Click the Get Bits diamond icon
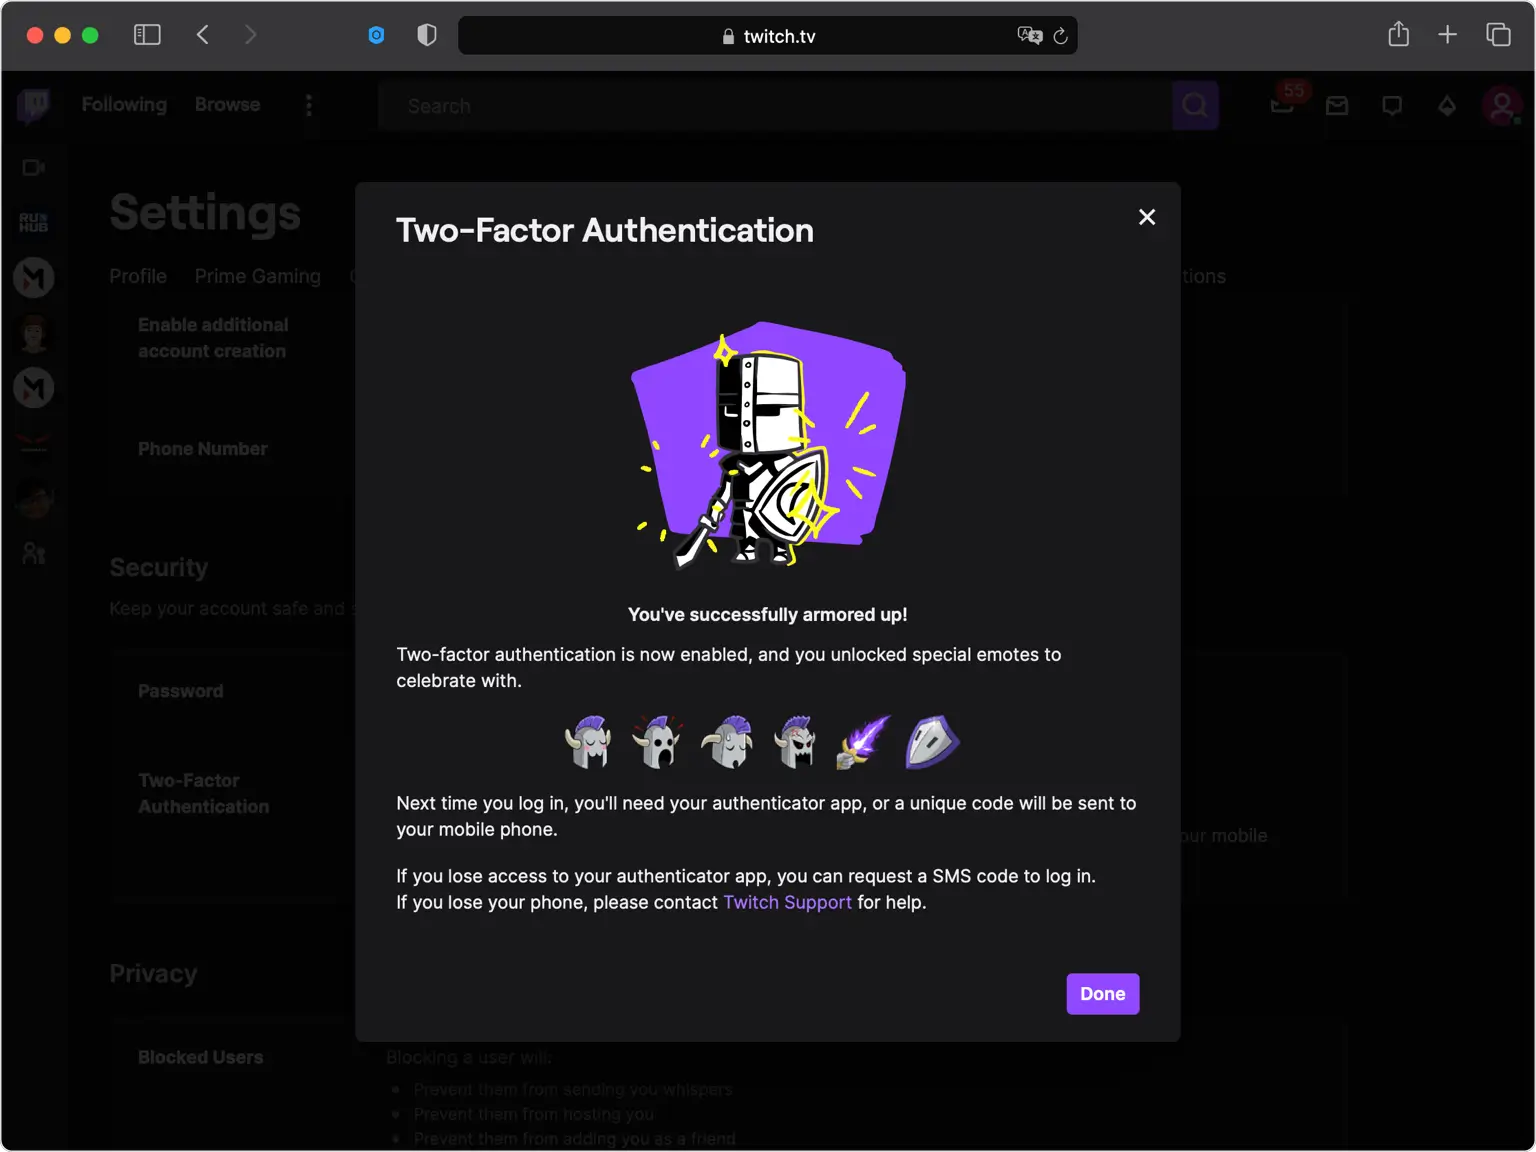The height and width of the screenshot is (1152, 1536). [x=1447, y=106]
